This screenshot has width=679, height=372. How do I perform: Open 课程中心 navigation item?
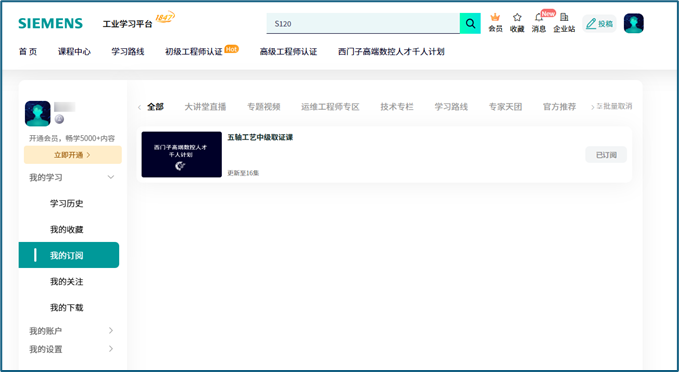74,52
